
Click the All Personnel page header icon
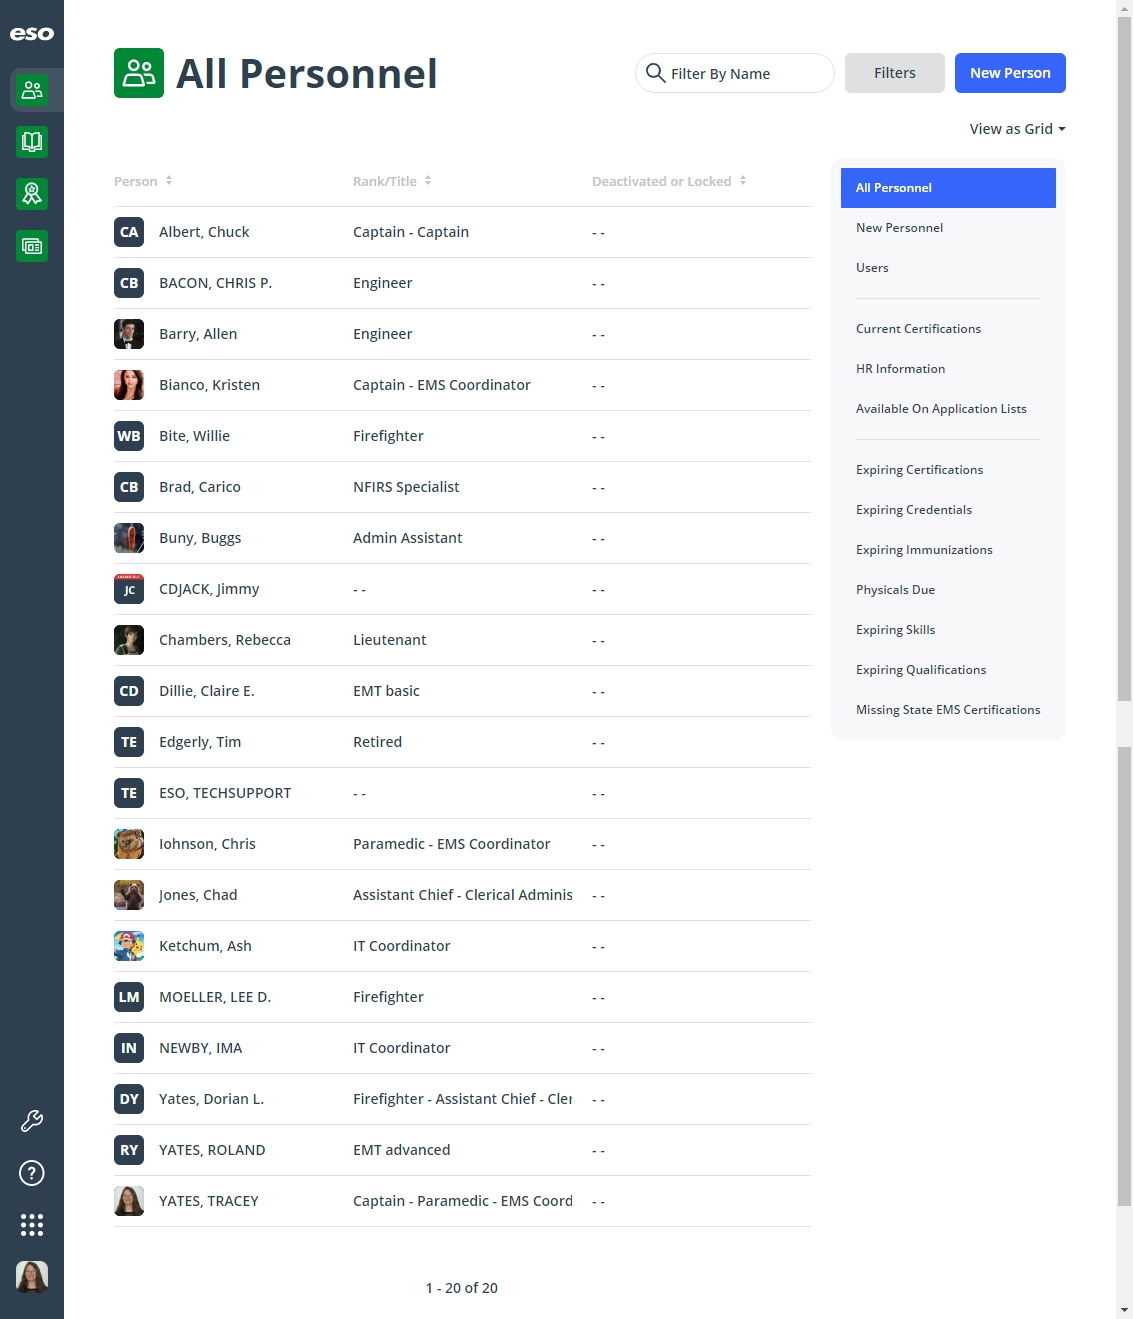139,73
